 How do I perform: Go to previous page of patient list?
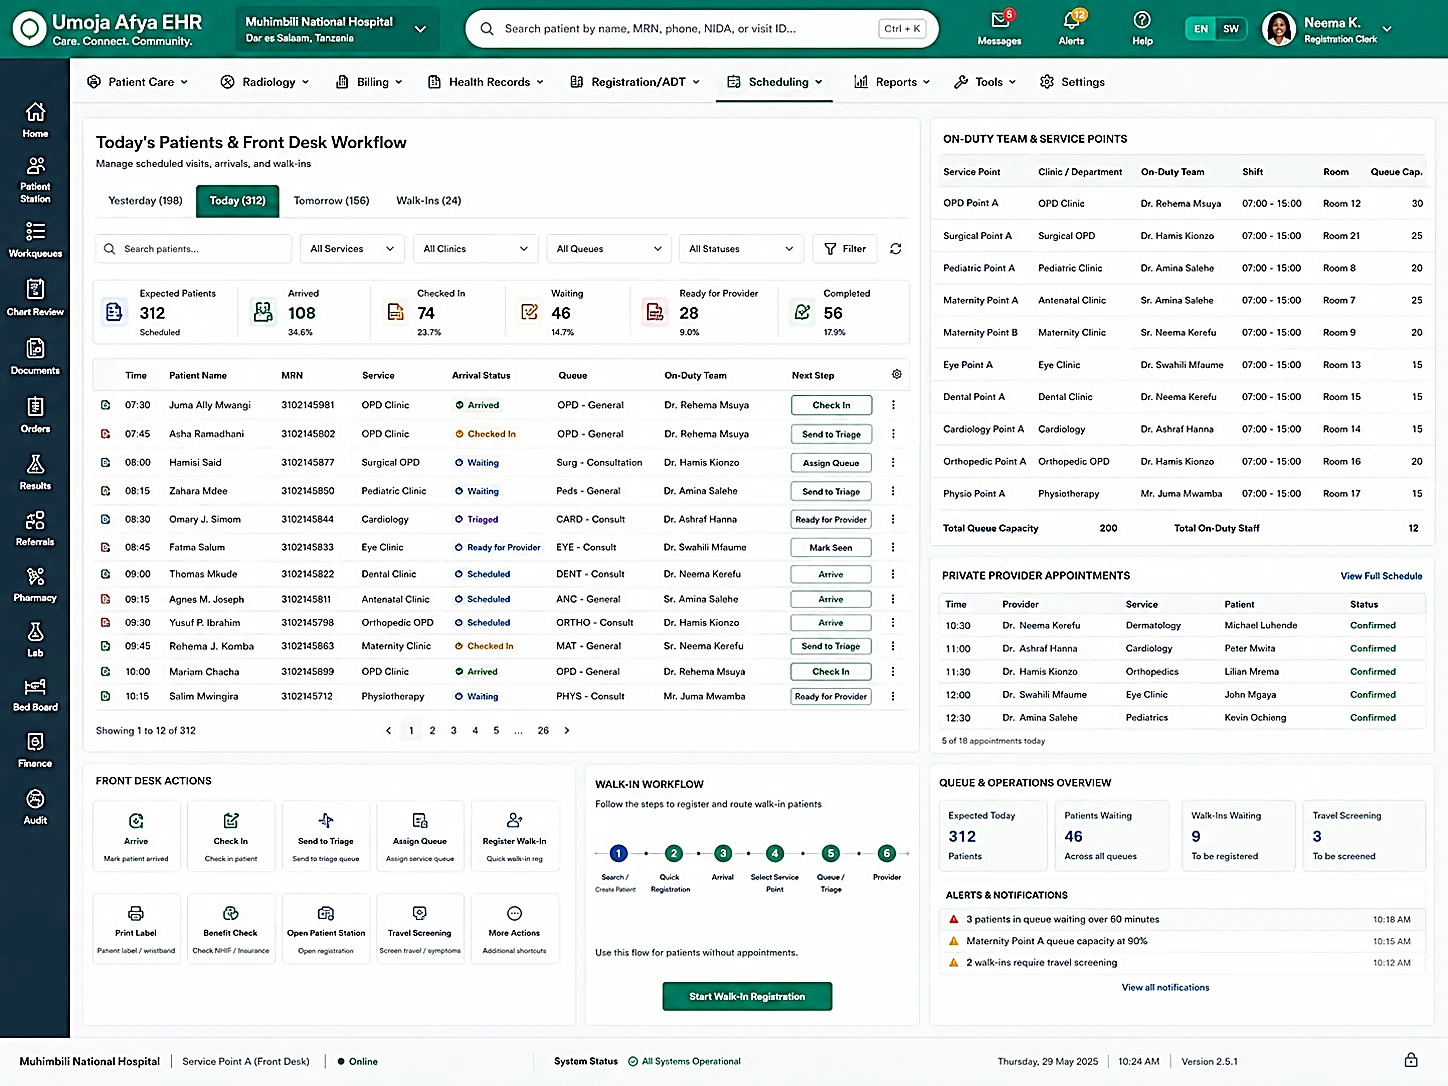pos(389,731)
